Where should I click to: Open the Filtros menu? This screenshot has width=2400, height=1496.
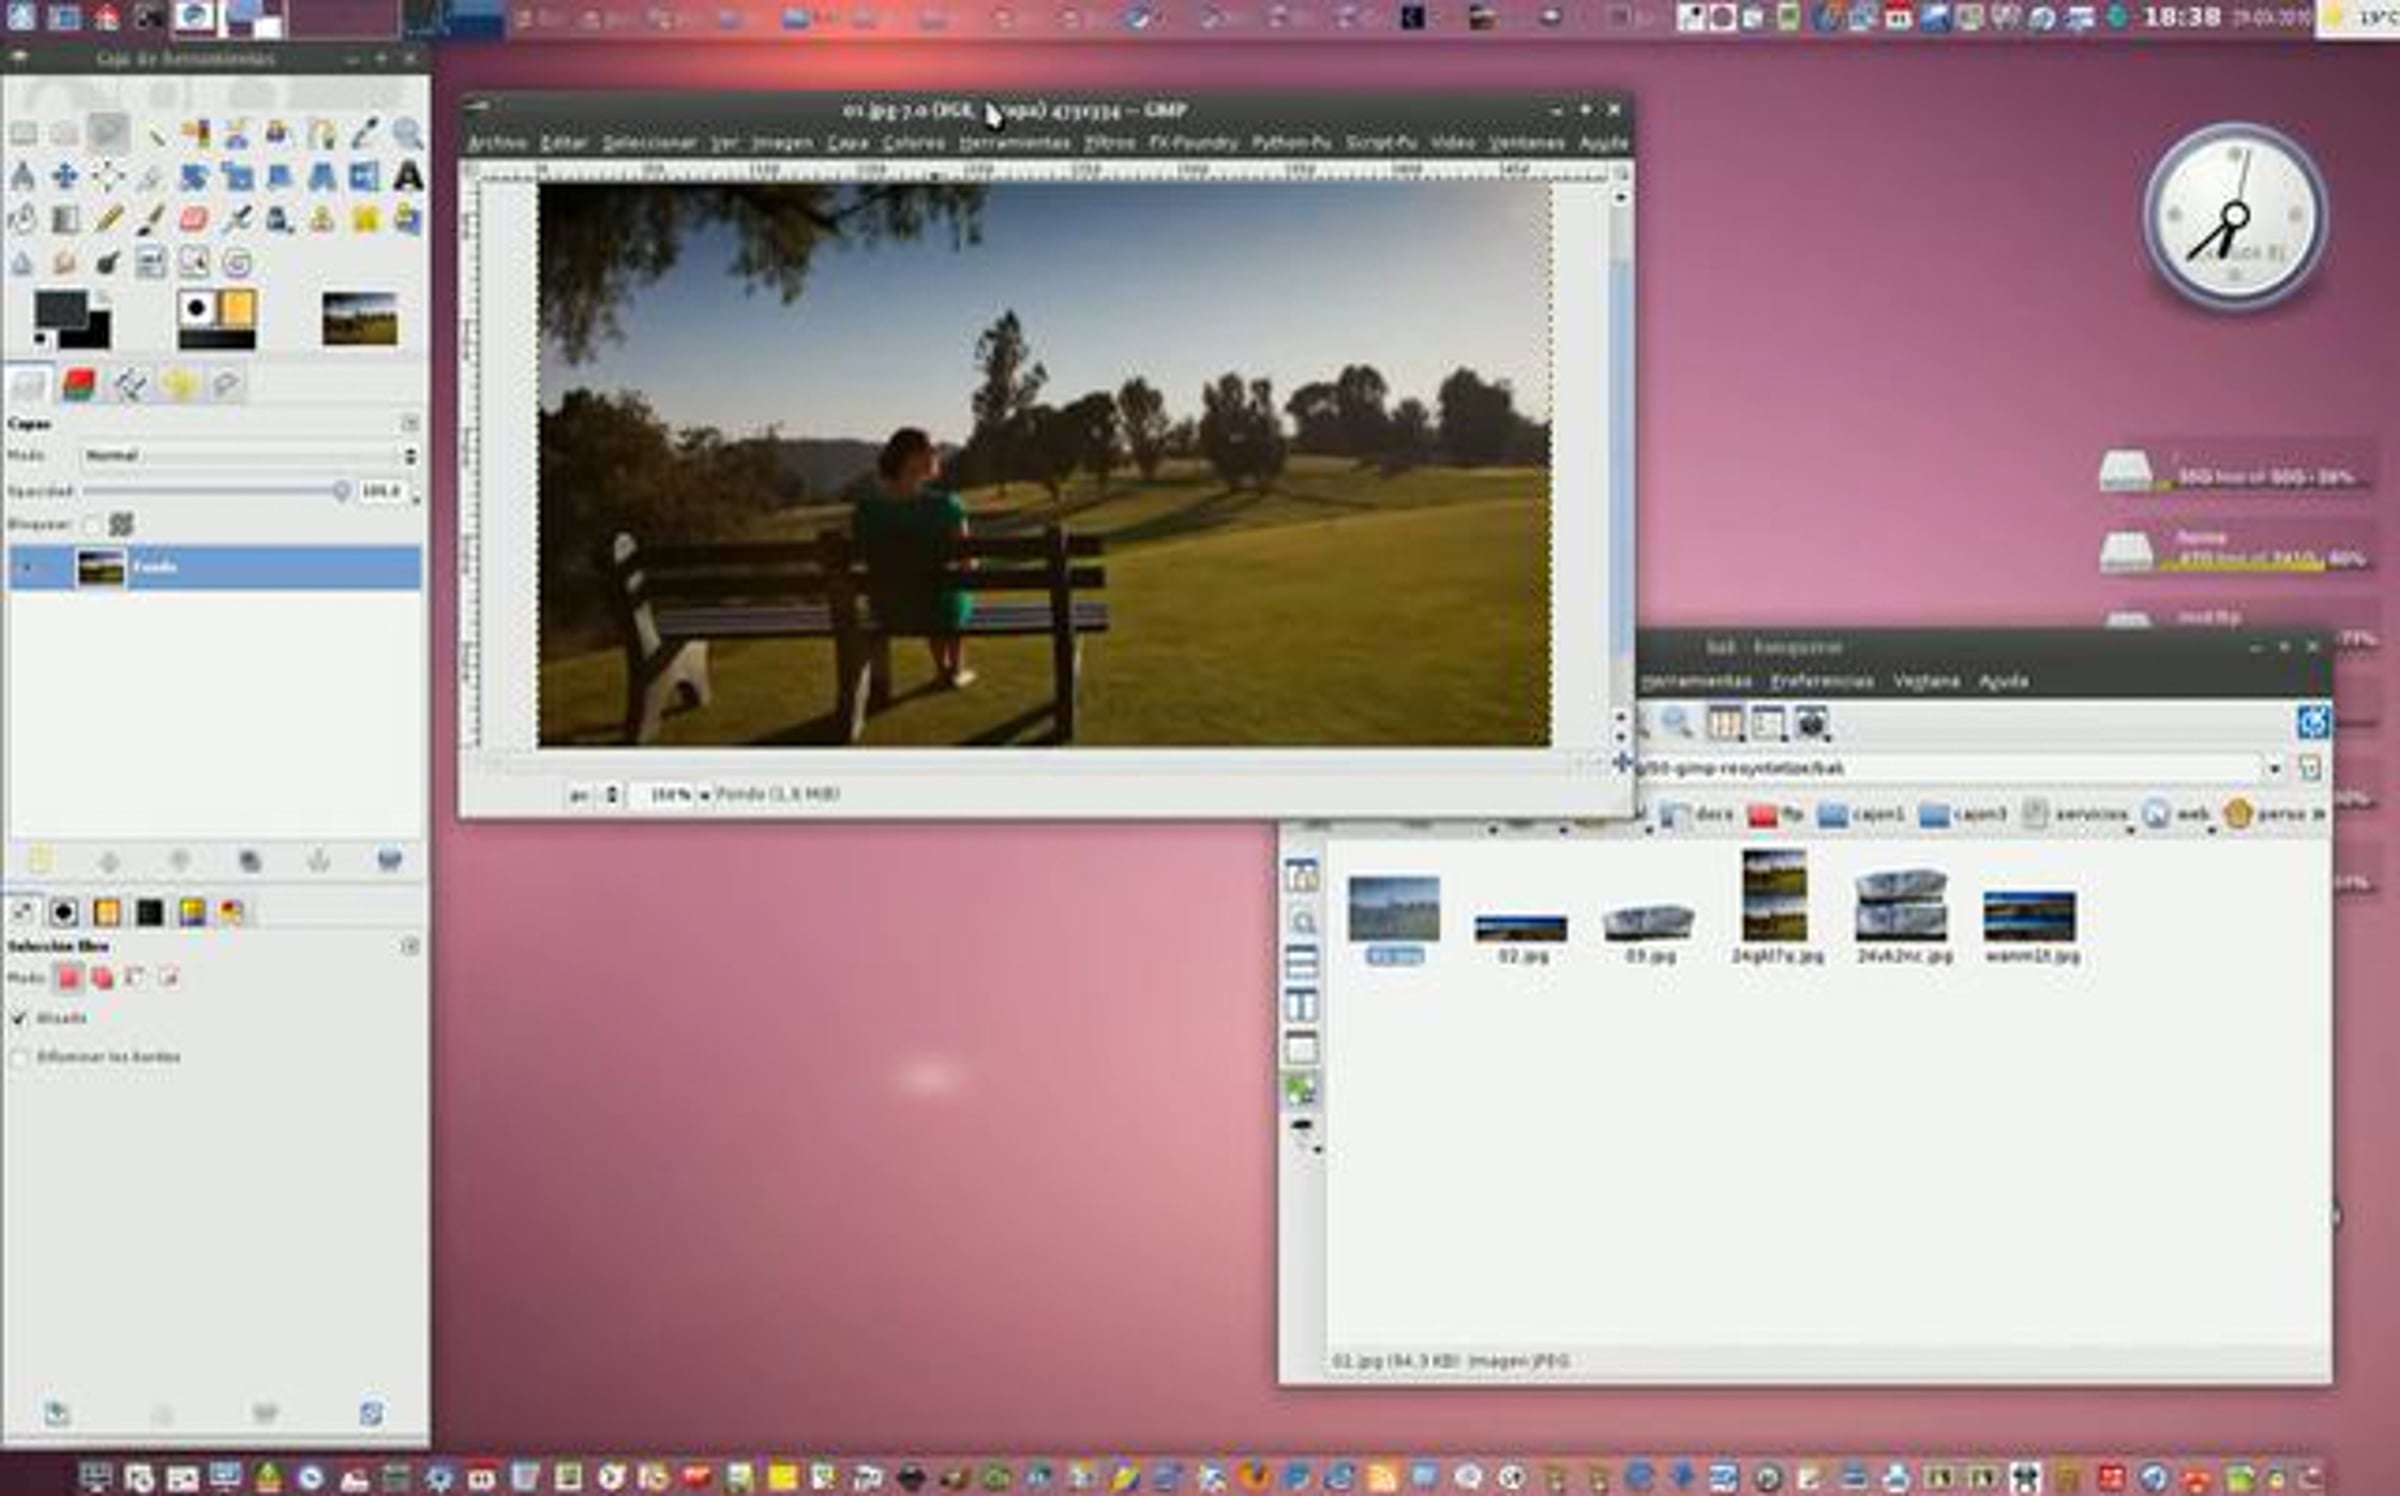tap(1109, 144)
